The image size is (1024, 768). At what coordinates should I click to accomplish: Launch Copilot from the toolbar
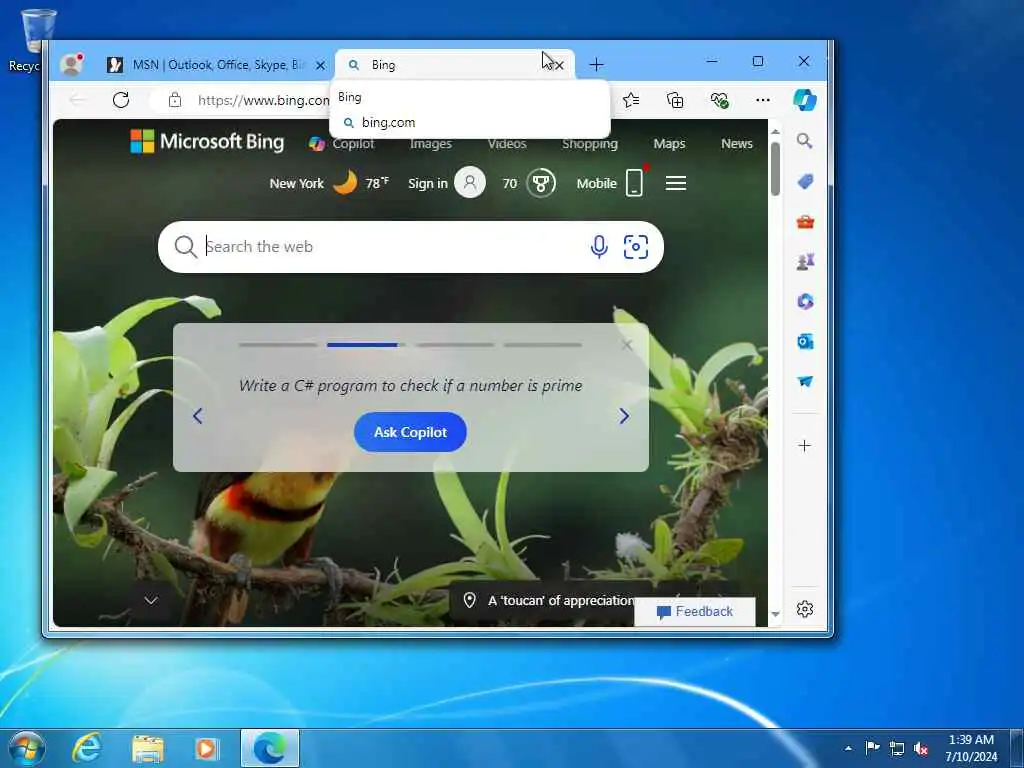pos(805,100)
